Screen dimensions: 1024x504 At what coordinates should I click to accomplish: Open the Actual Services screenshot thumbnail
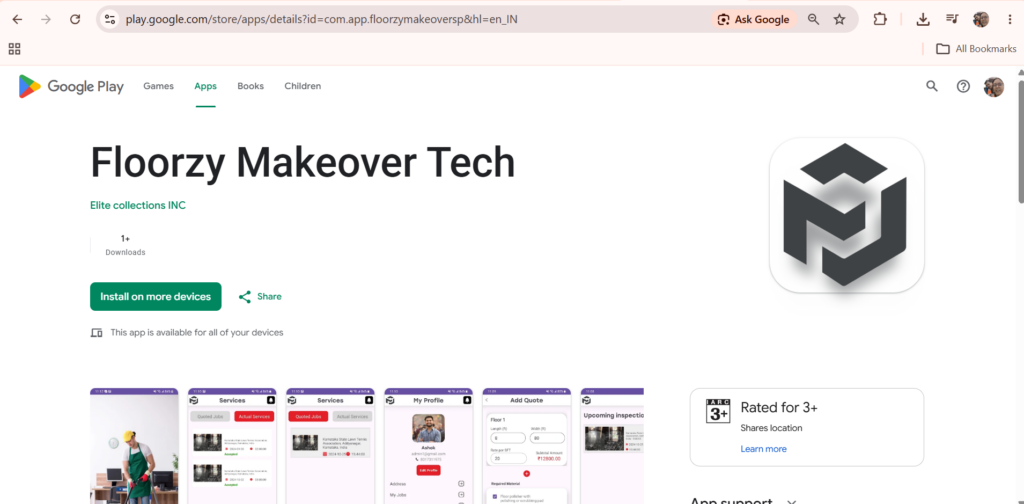232,446
